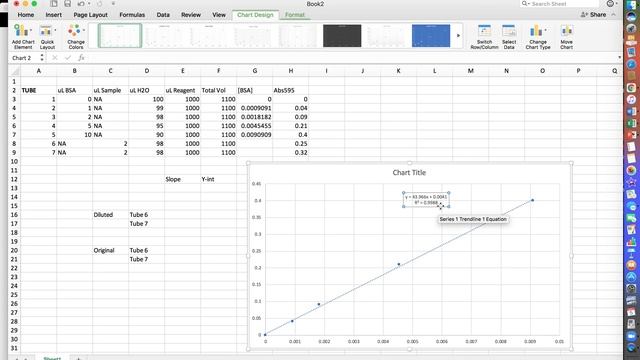Expand the formula bar with its arrow
640x360 pixels.
pyautogui.click(x=619, y=58)
